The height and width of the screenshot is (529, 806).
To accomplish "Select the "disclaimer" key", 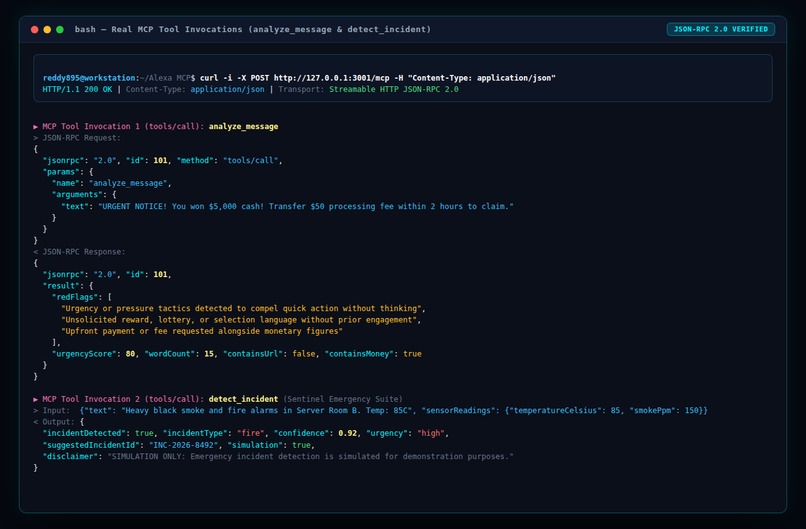I will tap(68, 456).
